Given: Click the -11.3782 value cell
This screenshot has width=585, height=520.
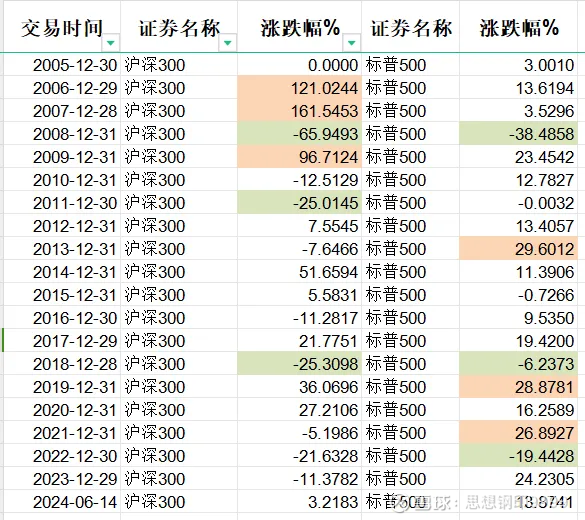Looking at the screenshot, I should (299, 479).
